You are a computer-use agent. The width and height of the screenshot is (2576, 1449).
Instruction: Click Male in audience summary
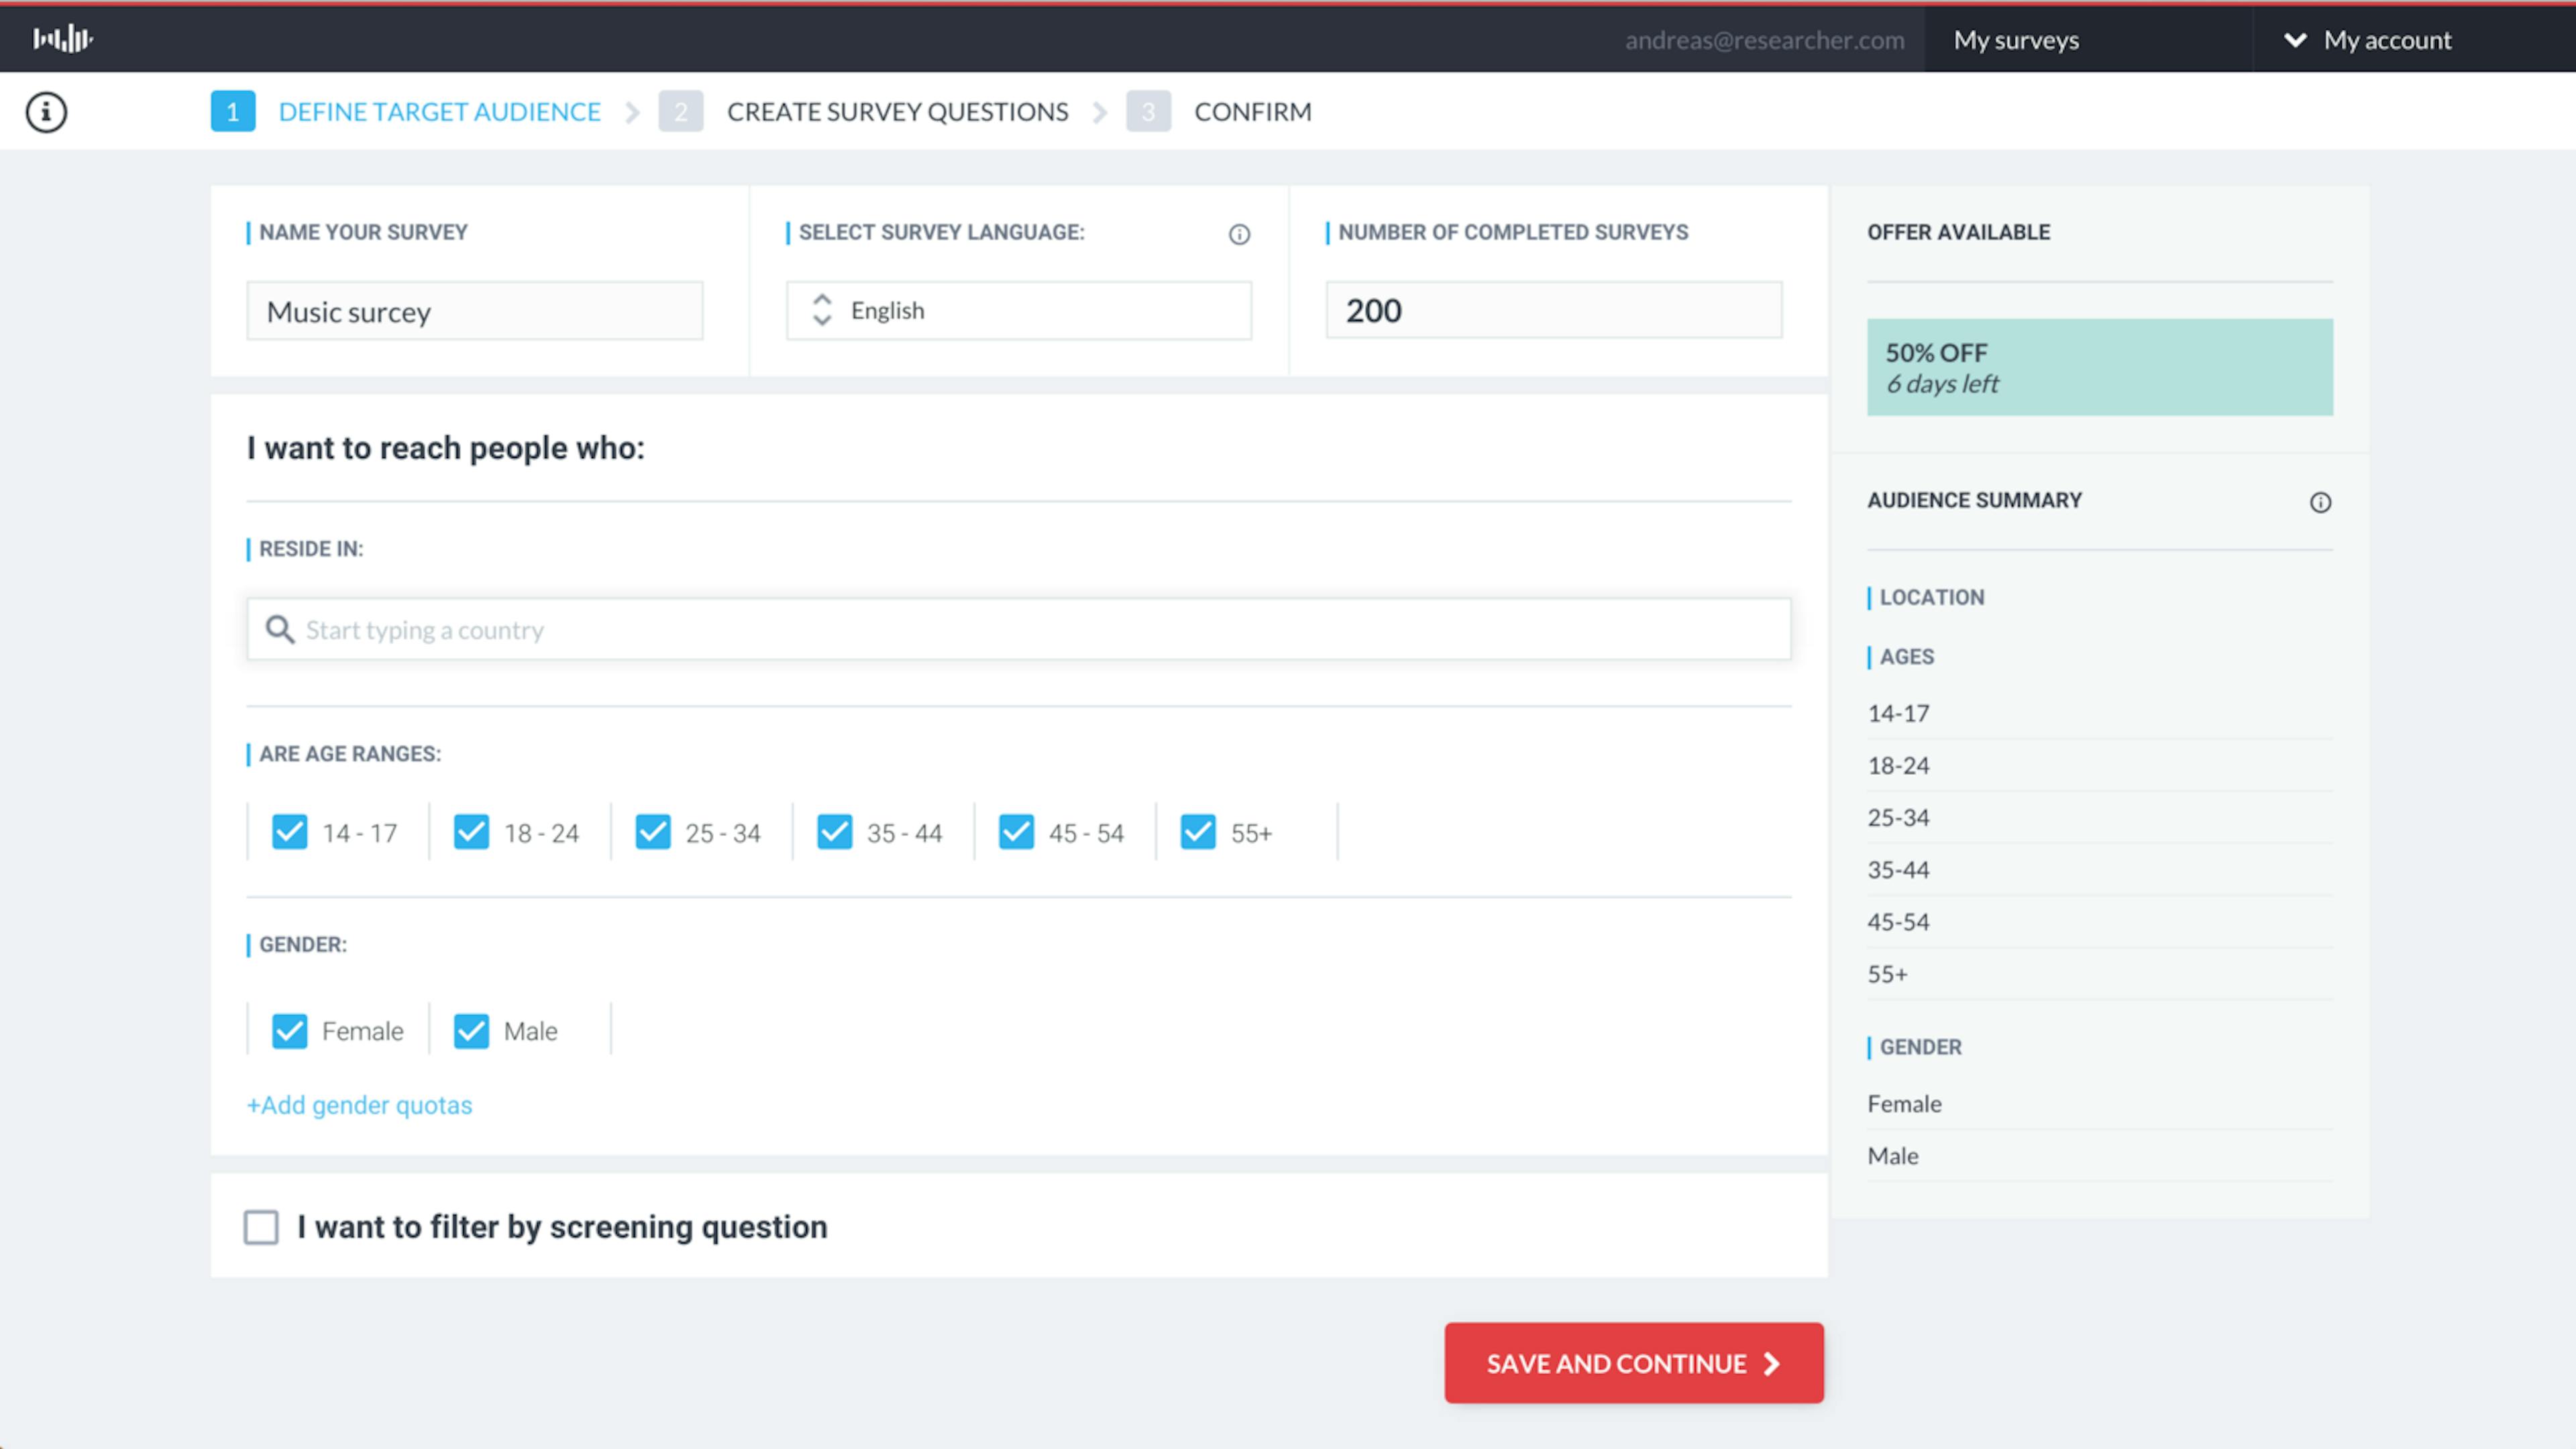[x=1893, y=1155]
